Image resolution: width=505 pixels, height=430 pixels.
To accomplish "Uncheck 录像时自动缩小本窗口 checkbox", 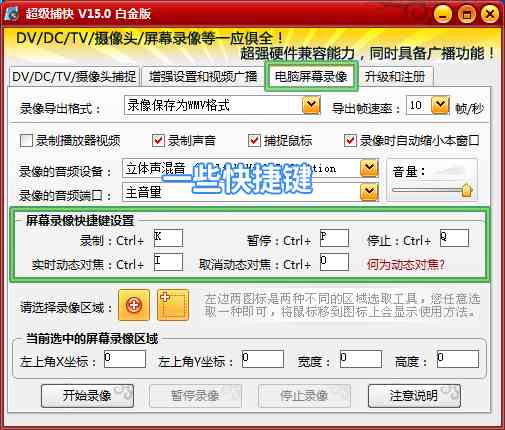I will [x=350, y=141].
